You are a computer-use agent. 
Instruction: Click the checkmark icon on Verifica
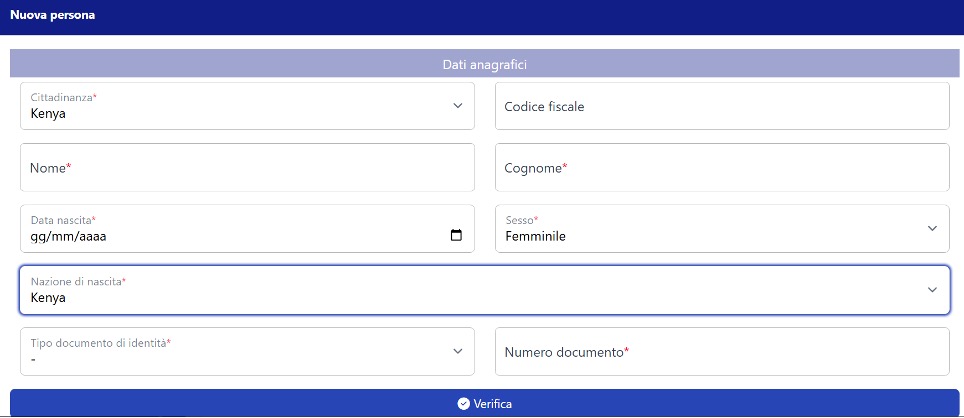[464, 404]
